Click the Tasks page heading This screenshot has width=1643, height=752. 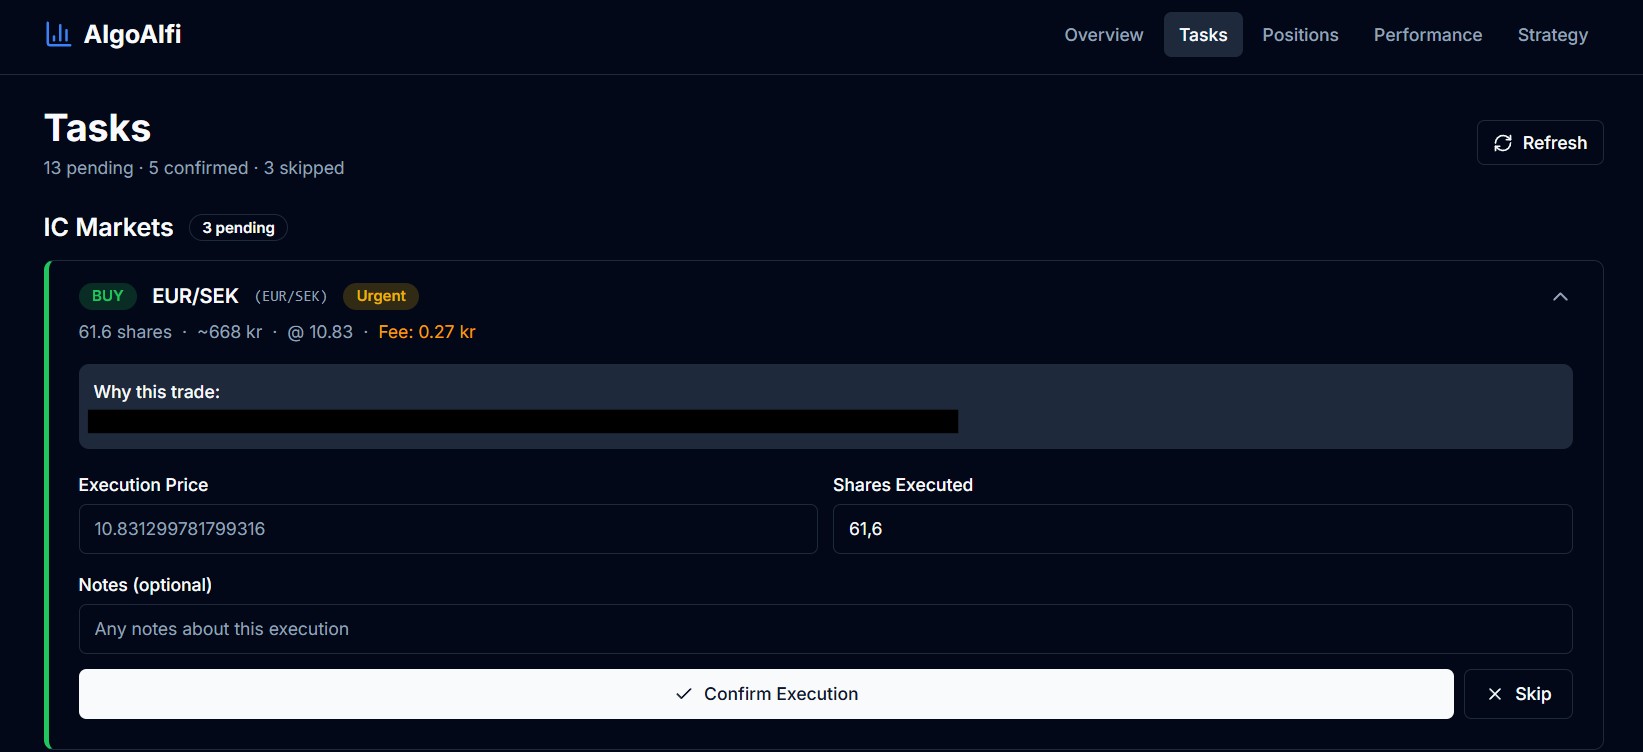click(x=97, y=128)
